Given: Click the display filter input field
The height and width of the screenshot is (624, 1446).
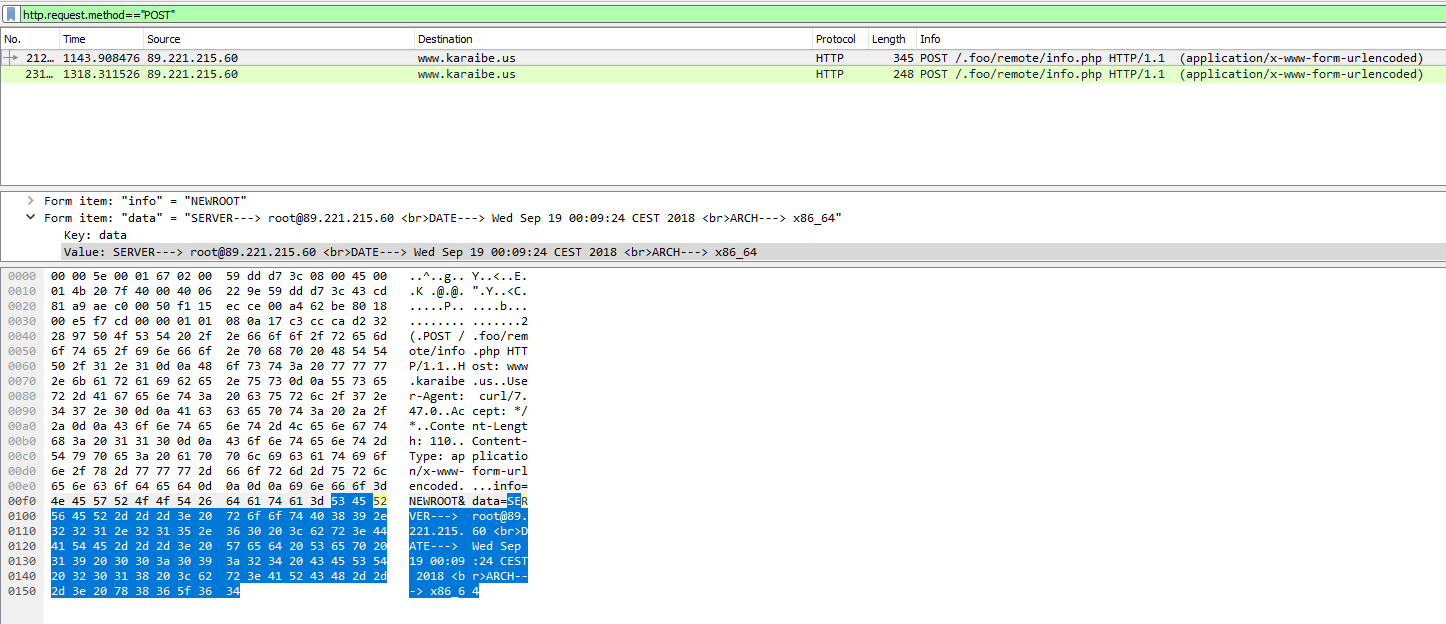Looking at the screenshot, I should [732, 16].
